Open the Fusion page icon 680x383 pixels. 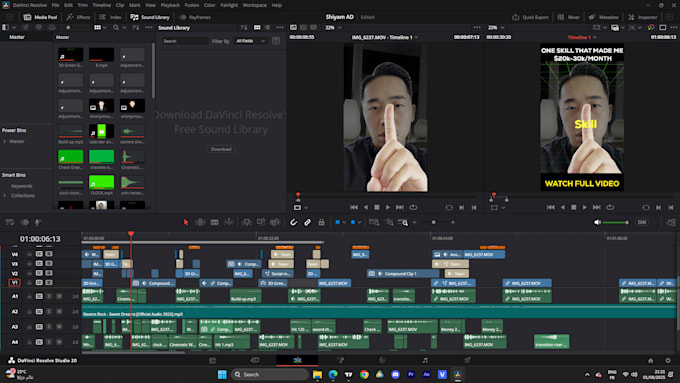(340, 360)
